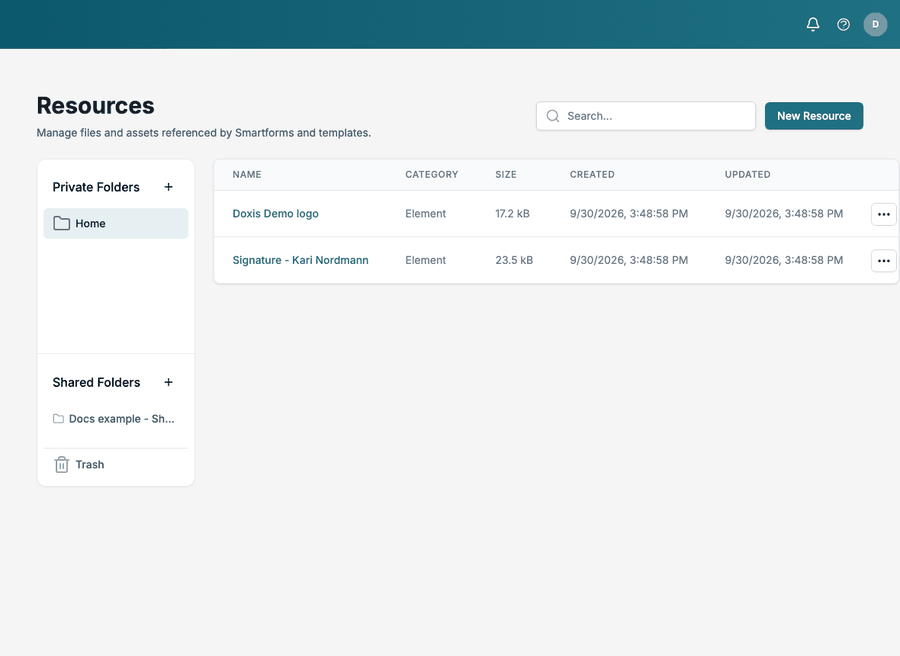Screen dimensions: 900x656
Task: Click updated date in Doxis Demo logo row
Action: click(x=783, y=214)
